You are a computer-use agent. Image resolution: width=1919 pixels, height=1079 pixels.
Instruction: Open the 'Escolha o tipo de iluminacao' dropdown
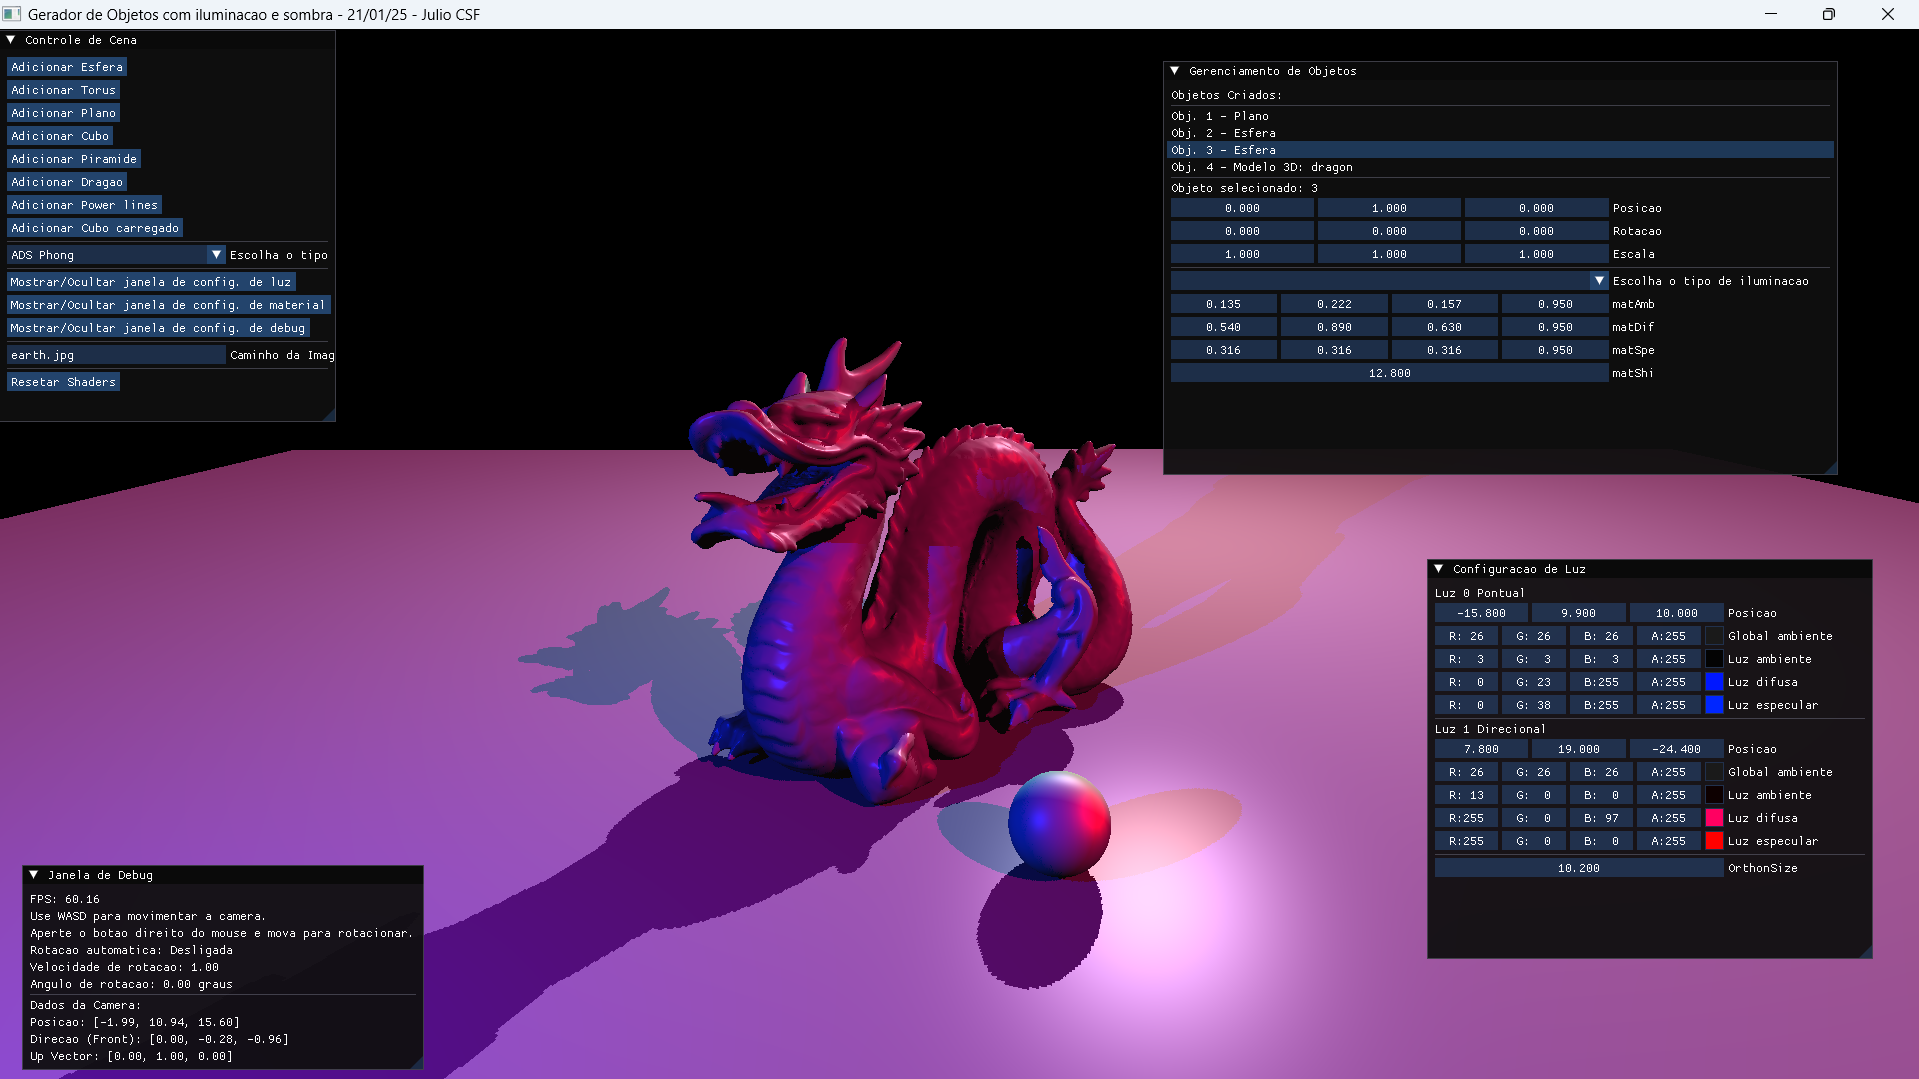1598,280
